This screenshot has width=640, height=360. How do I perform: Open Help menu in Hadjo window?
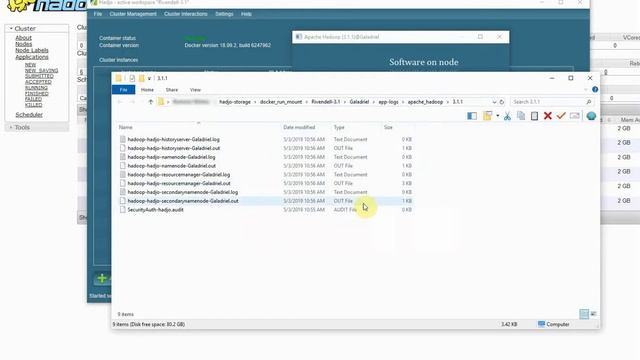click(x=246, y=14)
